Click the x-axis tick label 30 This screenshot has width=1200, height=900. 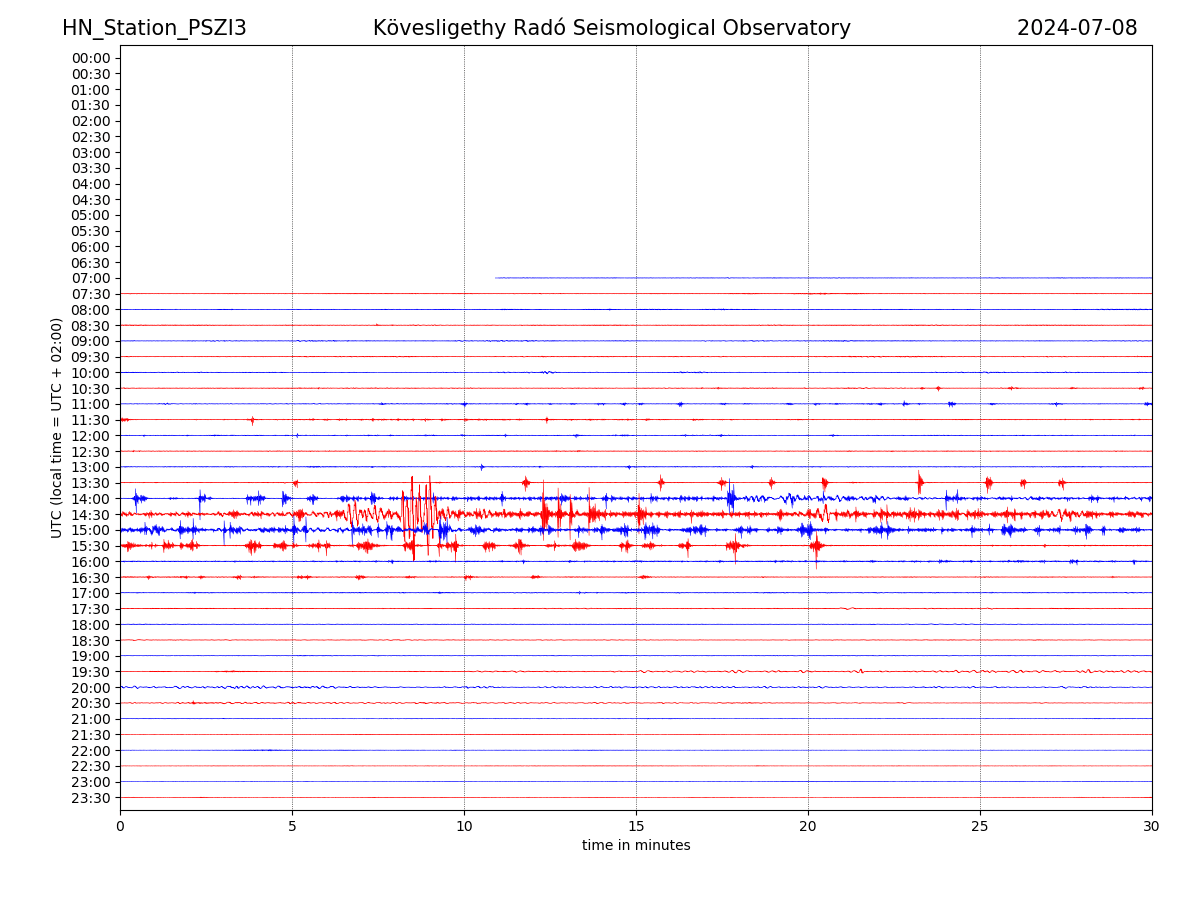(x=1151, y=826)
